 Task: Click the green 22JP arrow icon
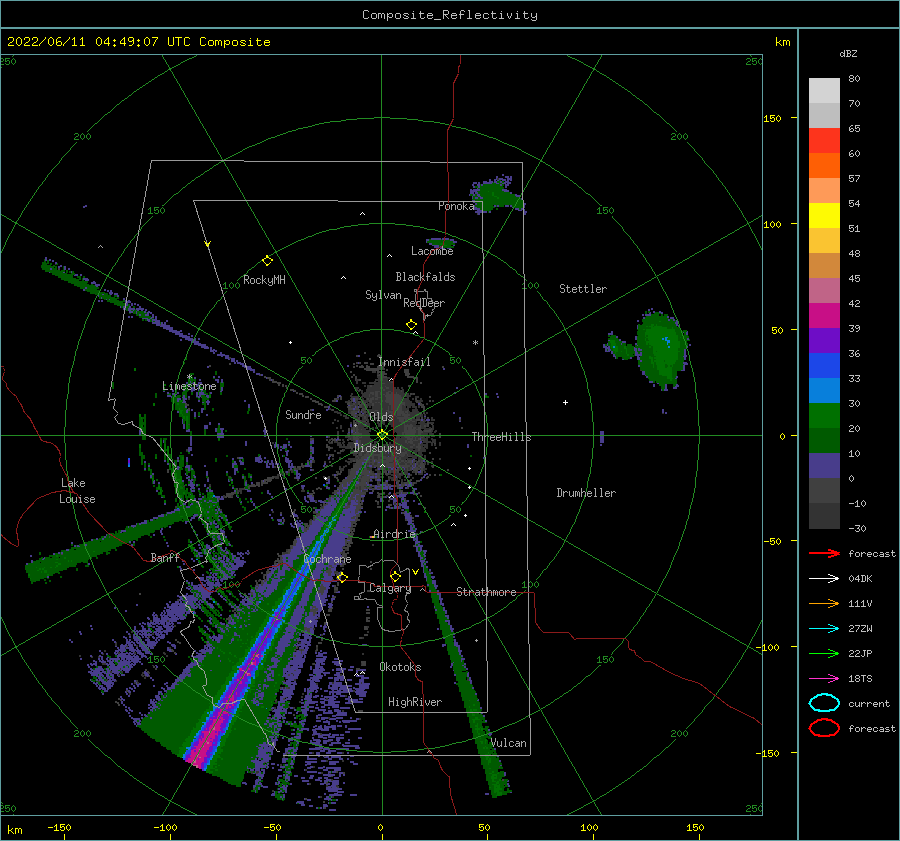point(824,653)
